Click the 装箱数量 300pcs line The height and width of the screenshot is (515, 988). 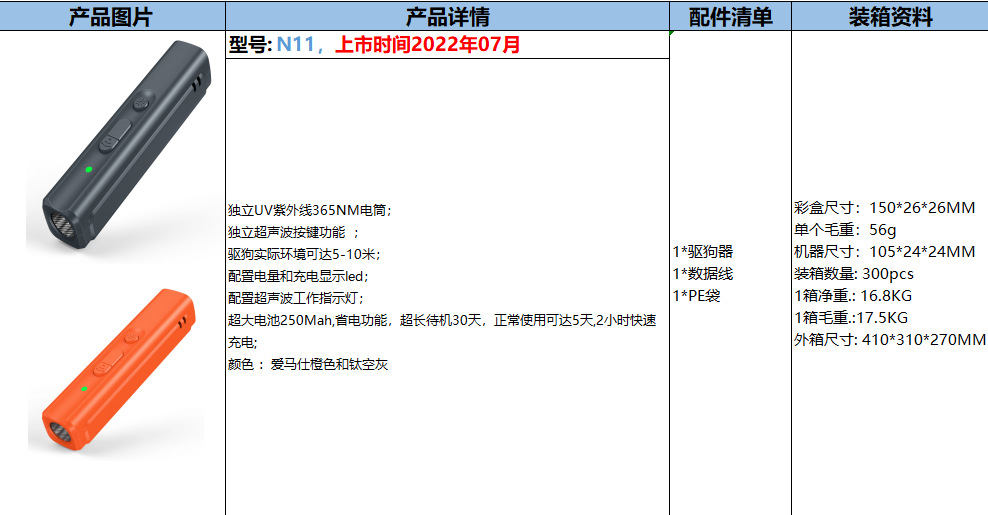[x=853, y=274]
